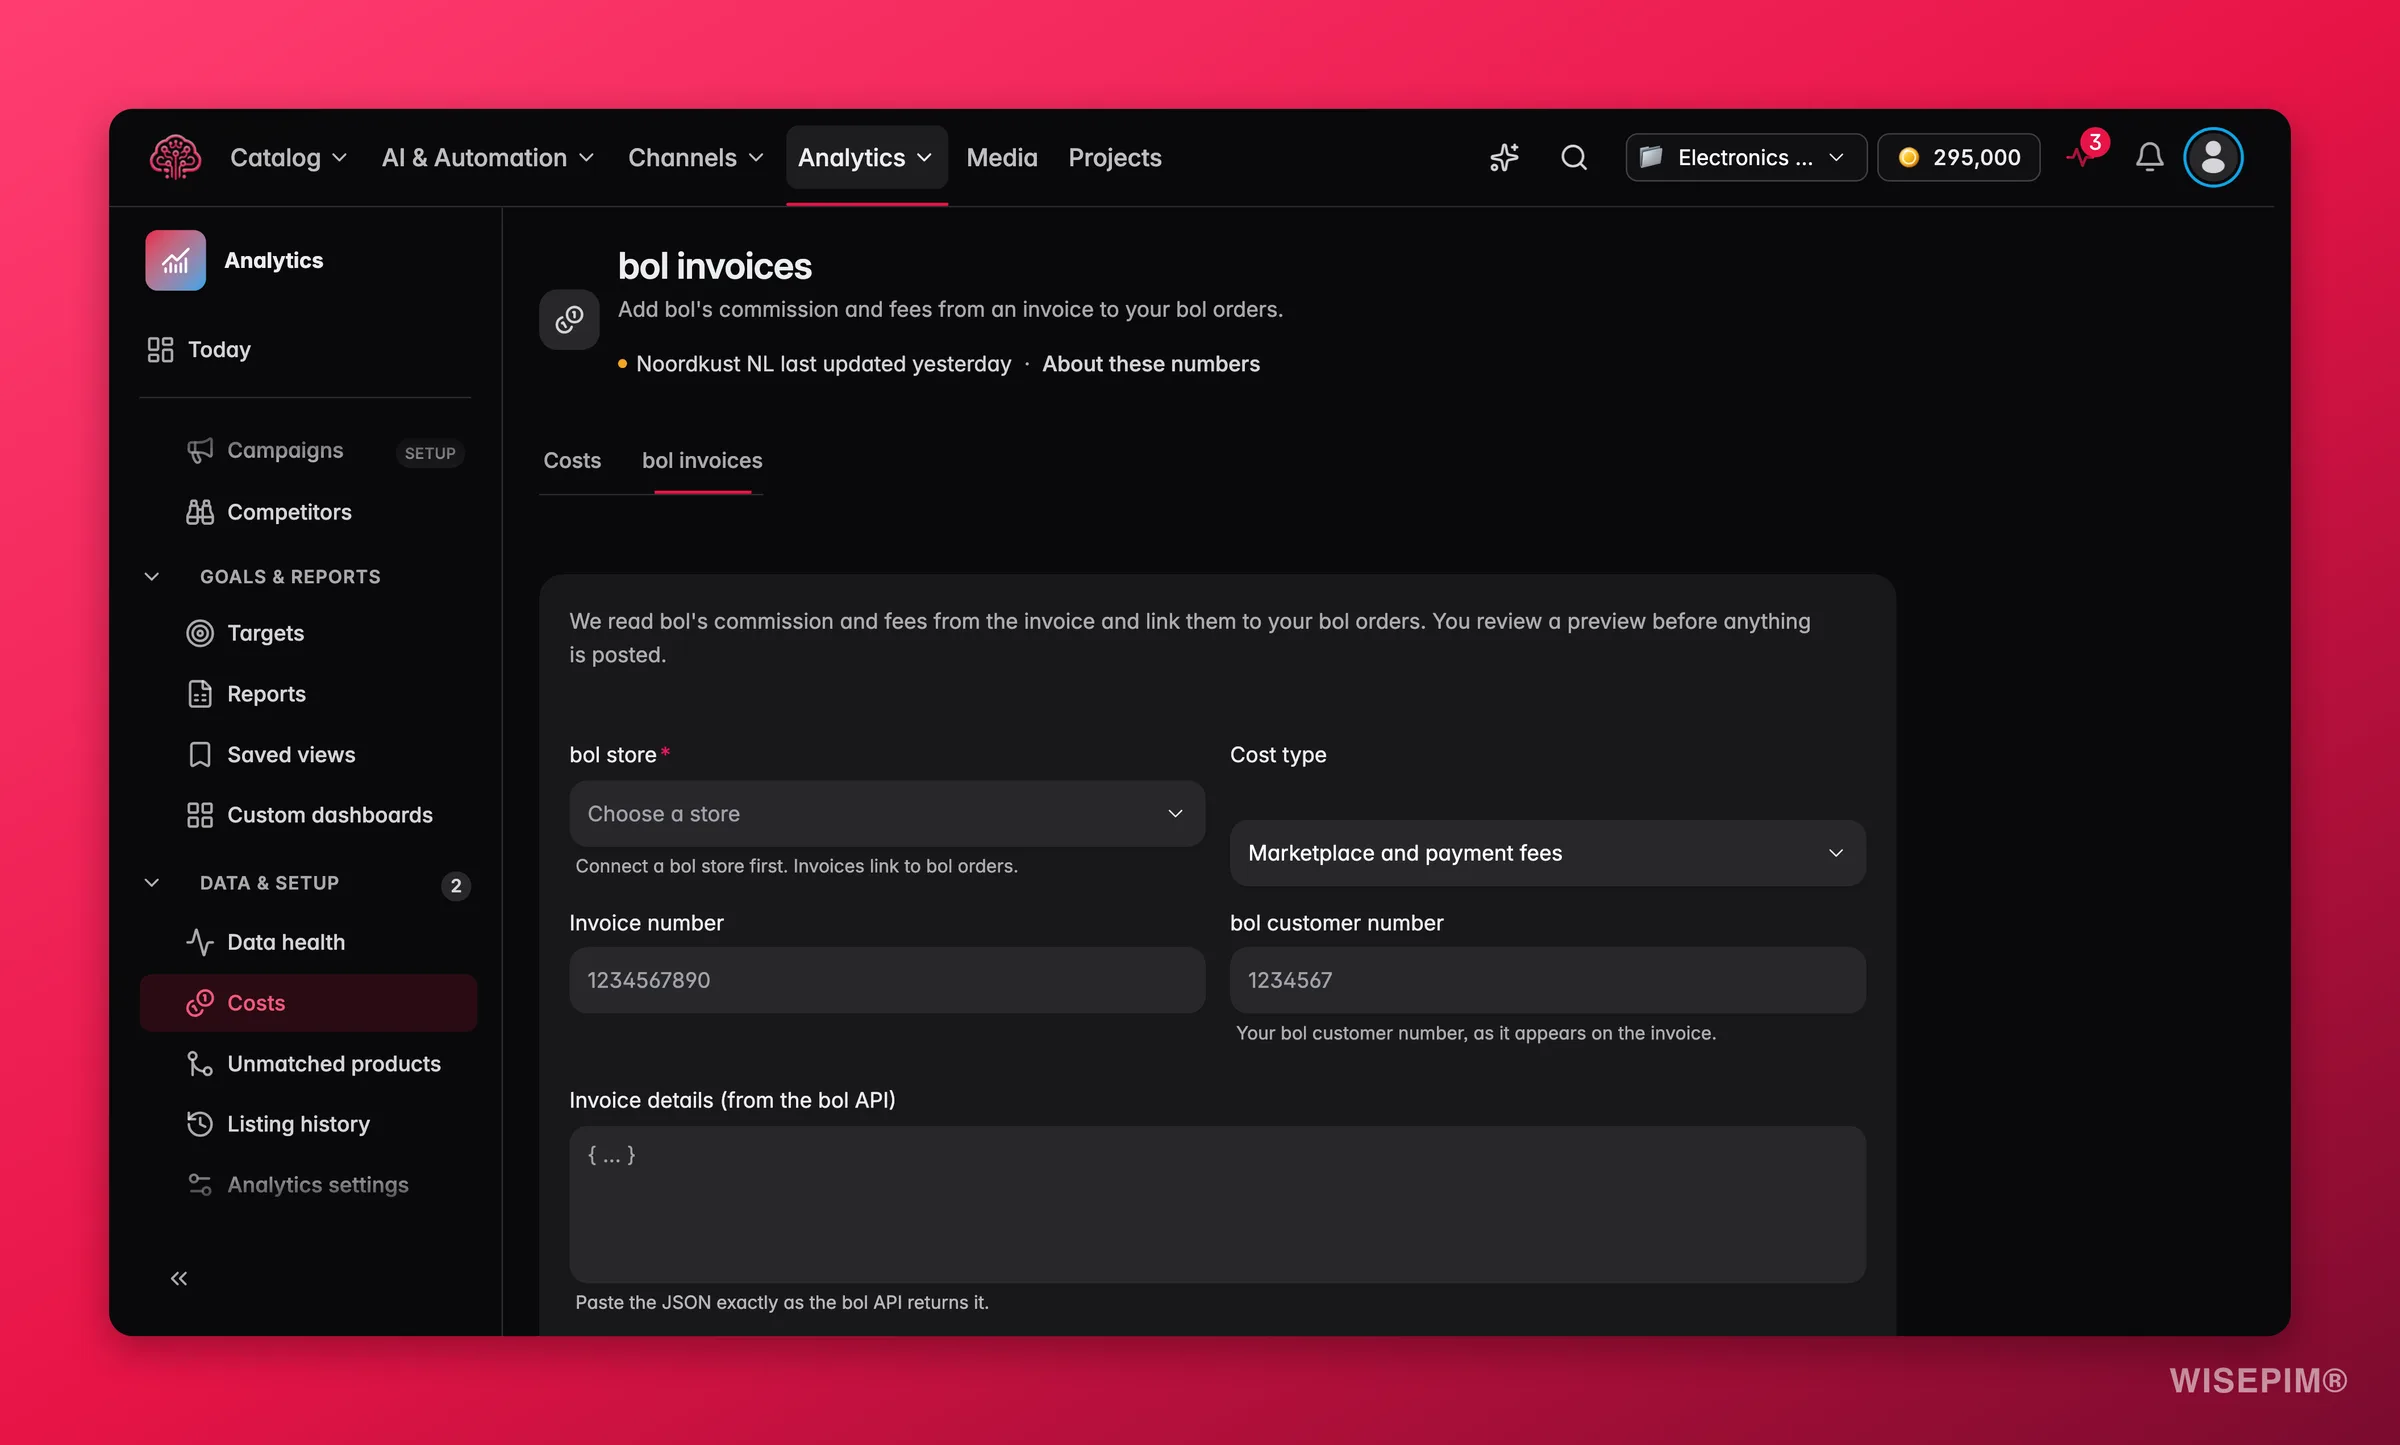Open Saved views
The height and width of the screenshot is (1445, 2400).
pyautogui.click(x=308, y=755)
